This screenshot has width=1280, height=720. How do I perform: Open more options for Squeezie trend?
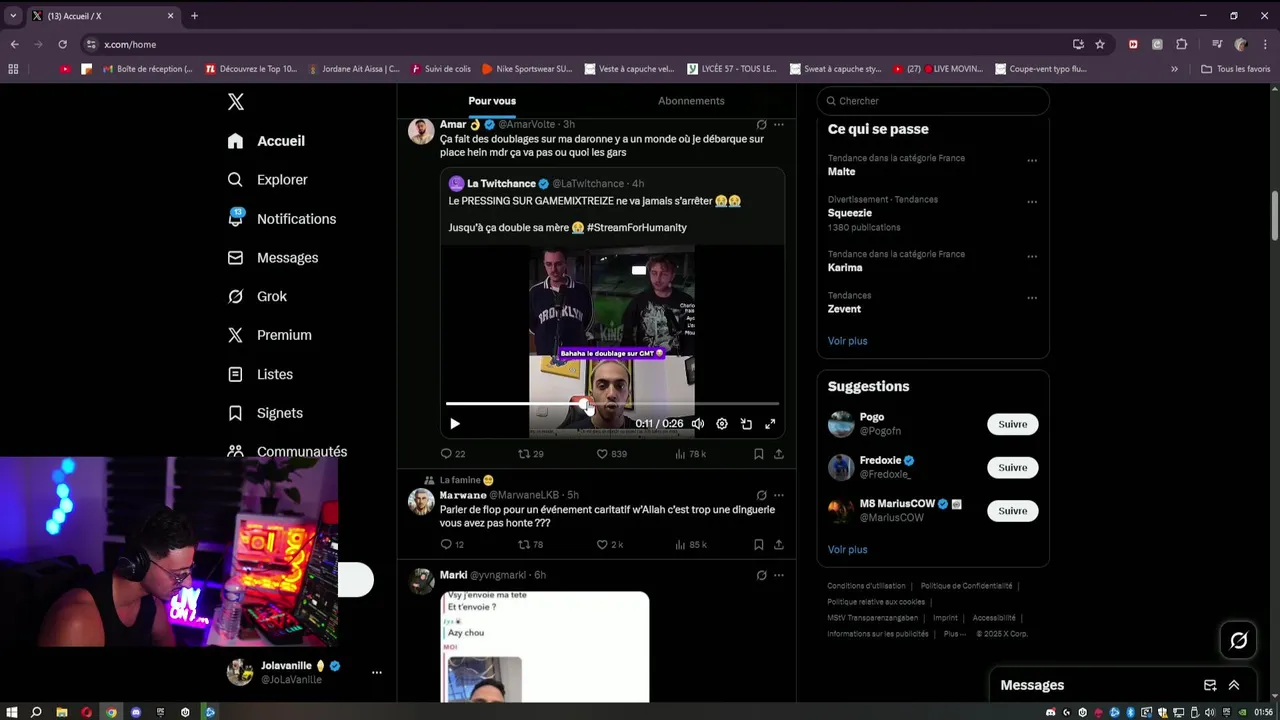click(x=1032, y=202)
